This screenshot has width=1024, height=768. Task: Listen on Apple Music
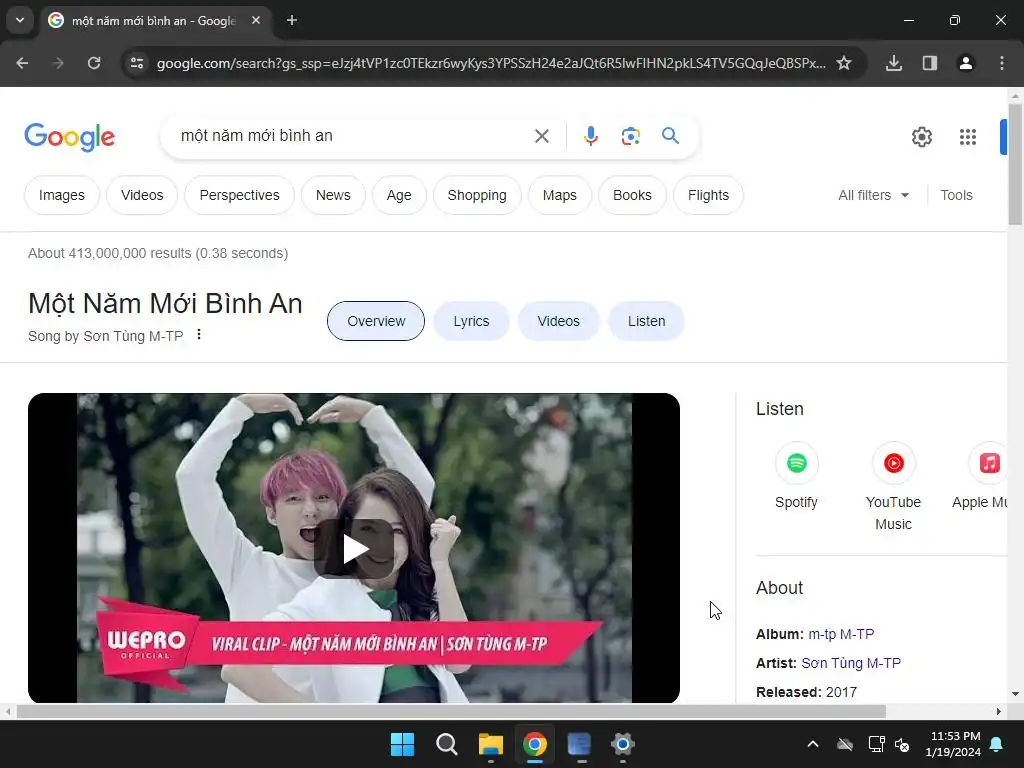tap(980, 477)
